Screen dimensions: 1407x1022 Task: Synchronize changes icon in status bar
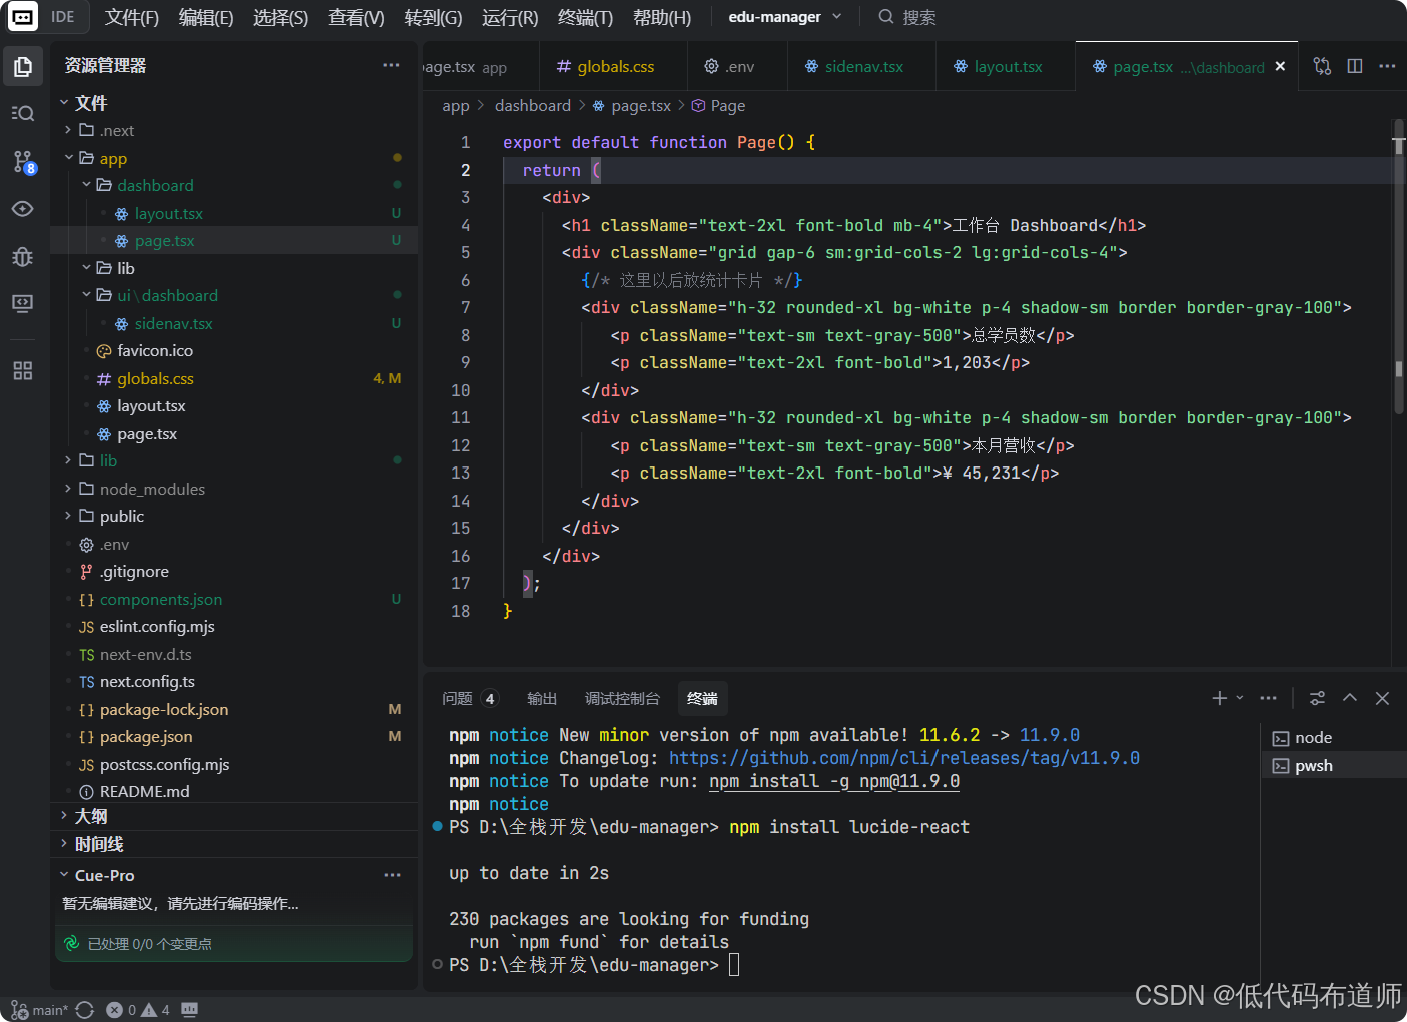pyautogui.click(x=85, y=1010)
